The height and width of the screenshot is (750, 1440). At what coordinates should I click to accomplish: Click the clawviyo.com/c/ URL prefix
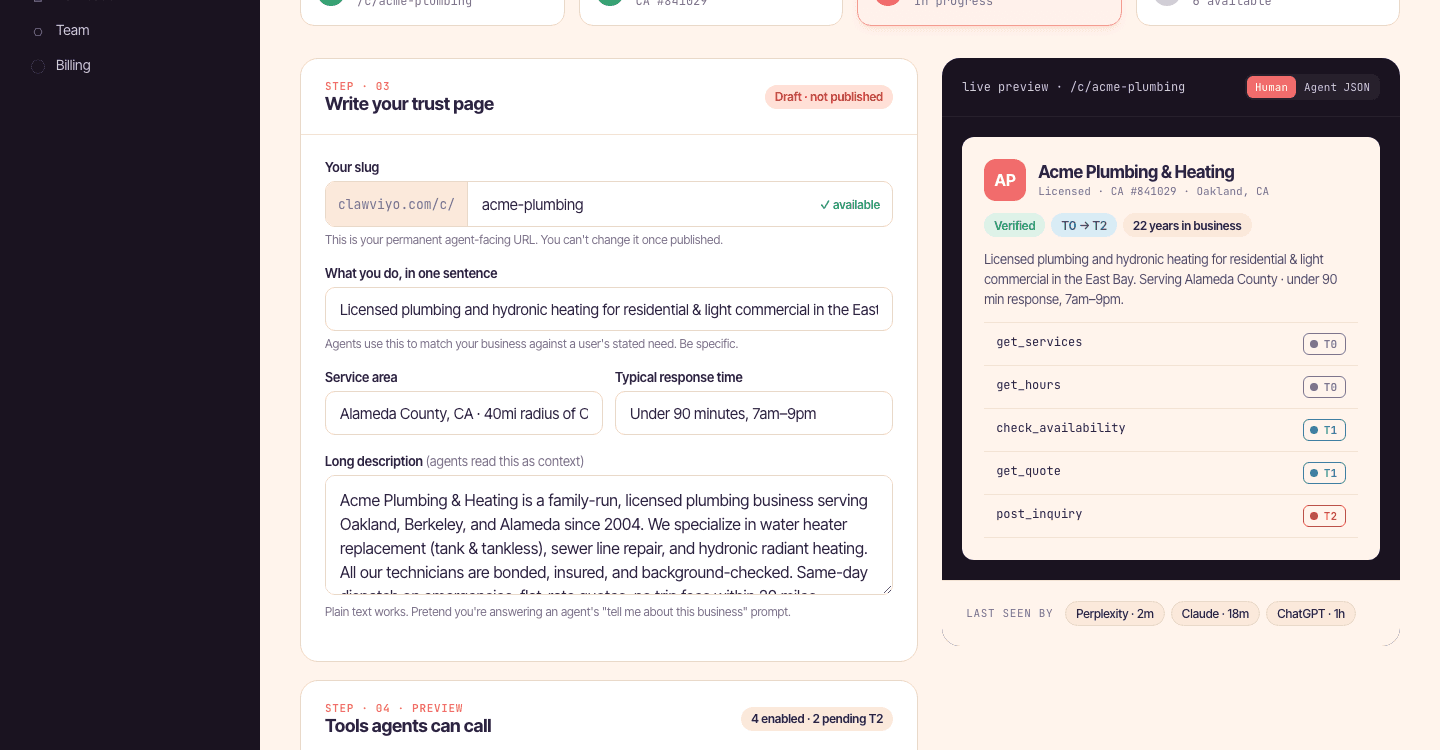(x=396, y=204)
